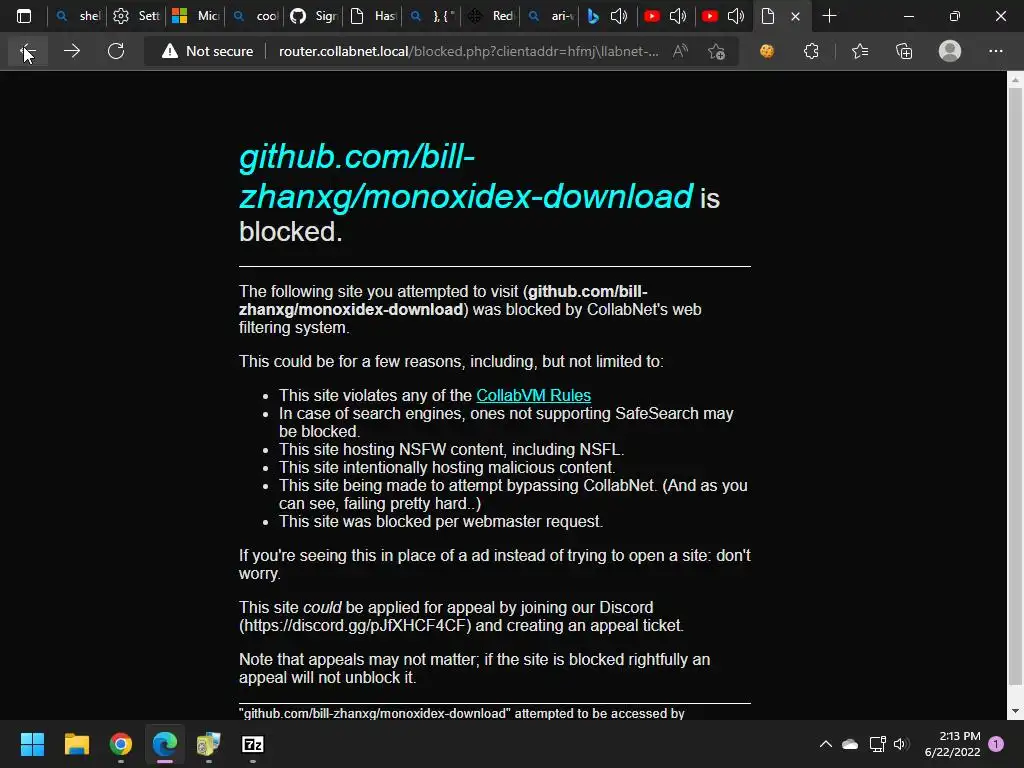The width and height of the screenshot is (1024, 768).
Task: Open the CollabVM Rules link
Action: click(x=534, y=395)
